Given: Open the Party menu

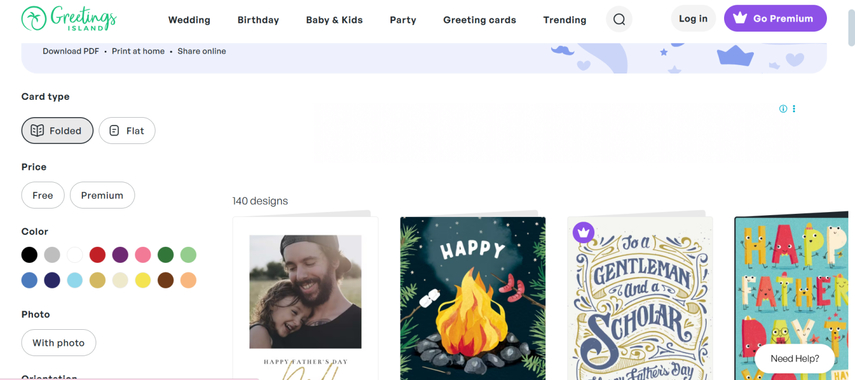Looking at the screenshot, I should point(403,20).
